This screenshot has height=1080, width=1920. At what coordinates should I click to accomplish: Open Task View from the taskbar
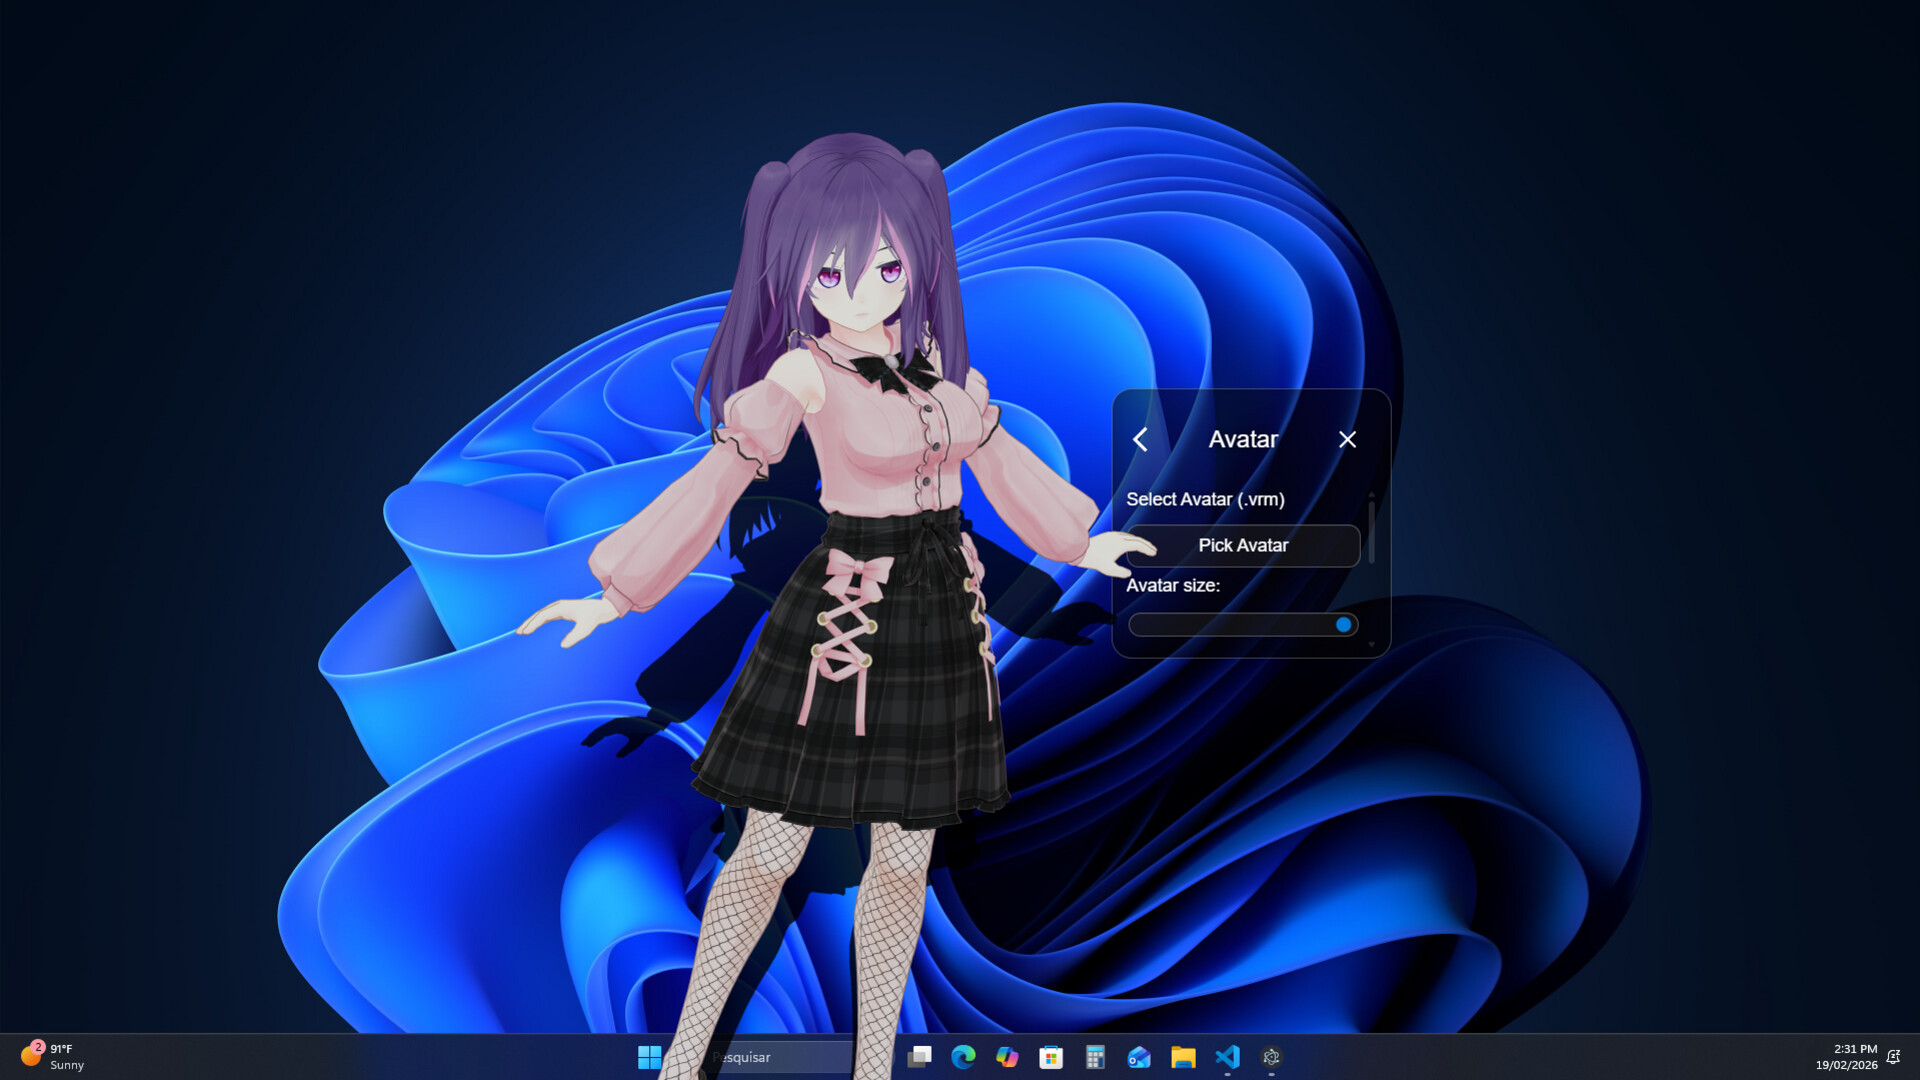(x=919, y=1057)
